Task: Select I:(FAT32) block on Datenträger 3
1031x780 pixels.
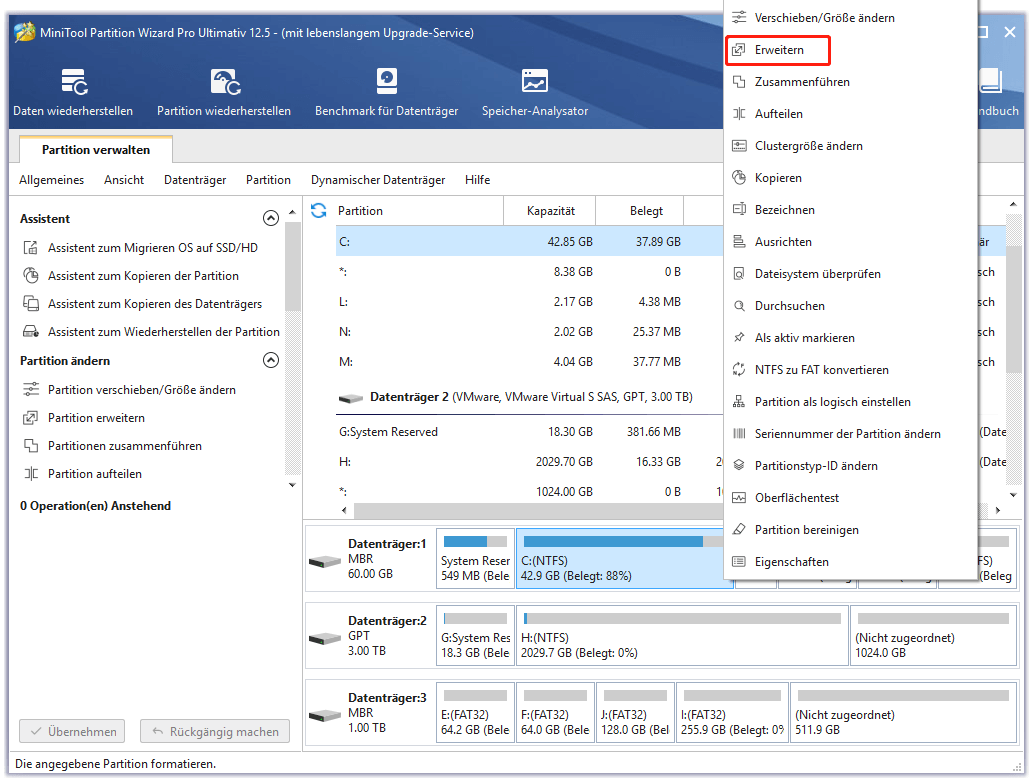Action: 732,713
